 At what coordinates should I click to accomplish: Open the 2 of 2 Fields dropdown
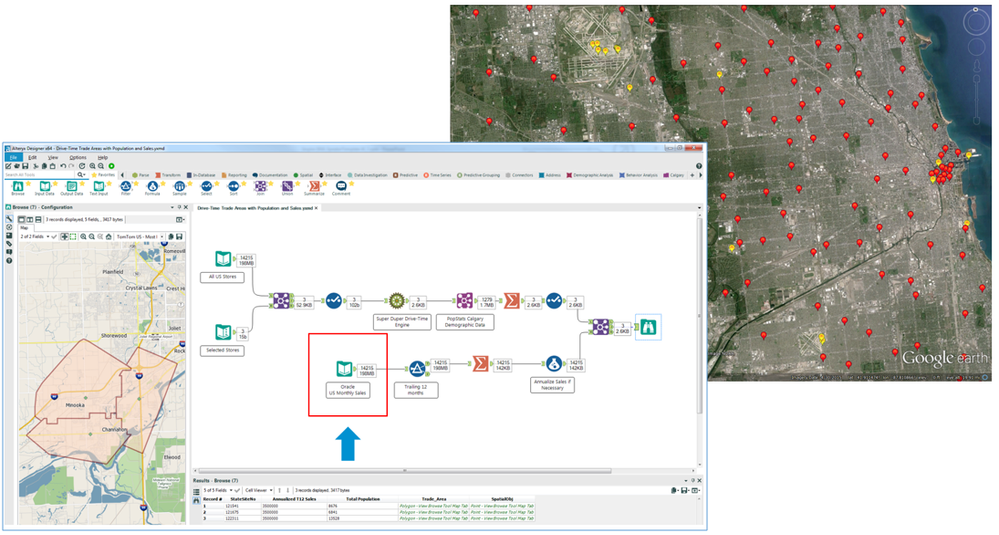click(35, 236)
